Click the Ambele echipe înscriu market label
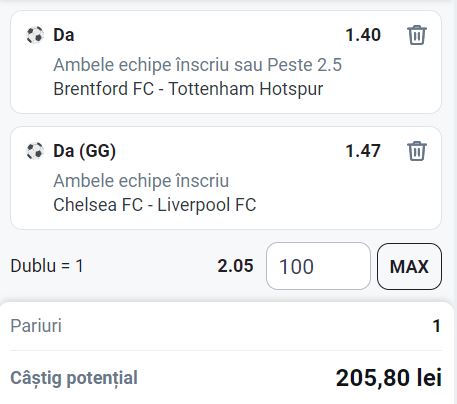 [141, 181]
